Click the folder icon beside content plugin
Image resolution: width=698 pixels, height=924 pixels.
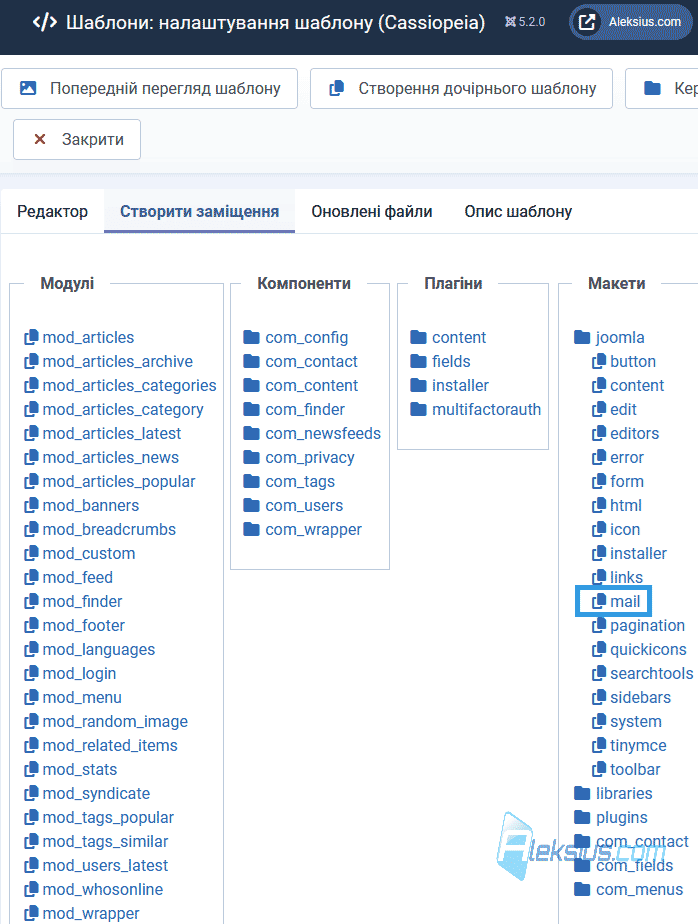pyautogui.click(x=419, y=337)
